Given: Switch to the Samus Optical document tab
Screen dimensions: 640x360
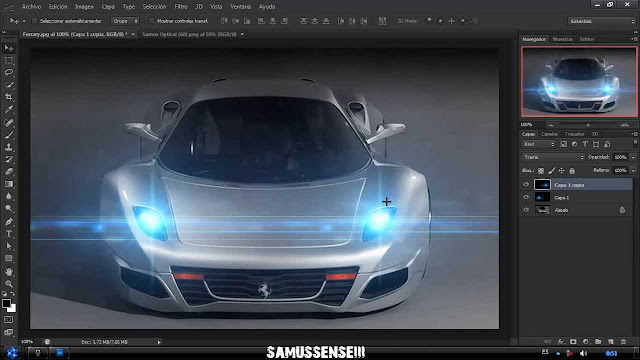Looking at the screenshot, I should pos(189,34).
